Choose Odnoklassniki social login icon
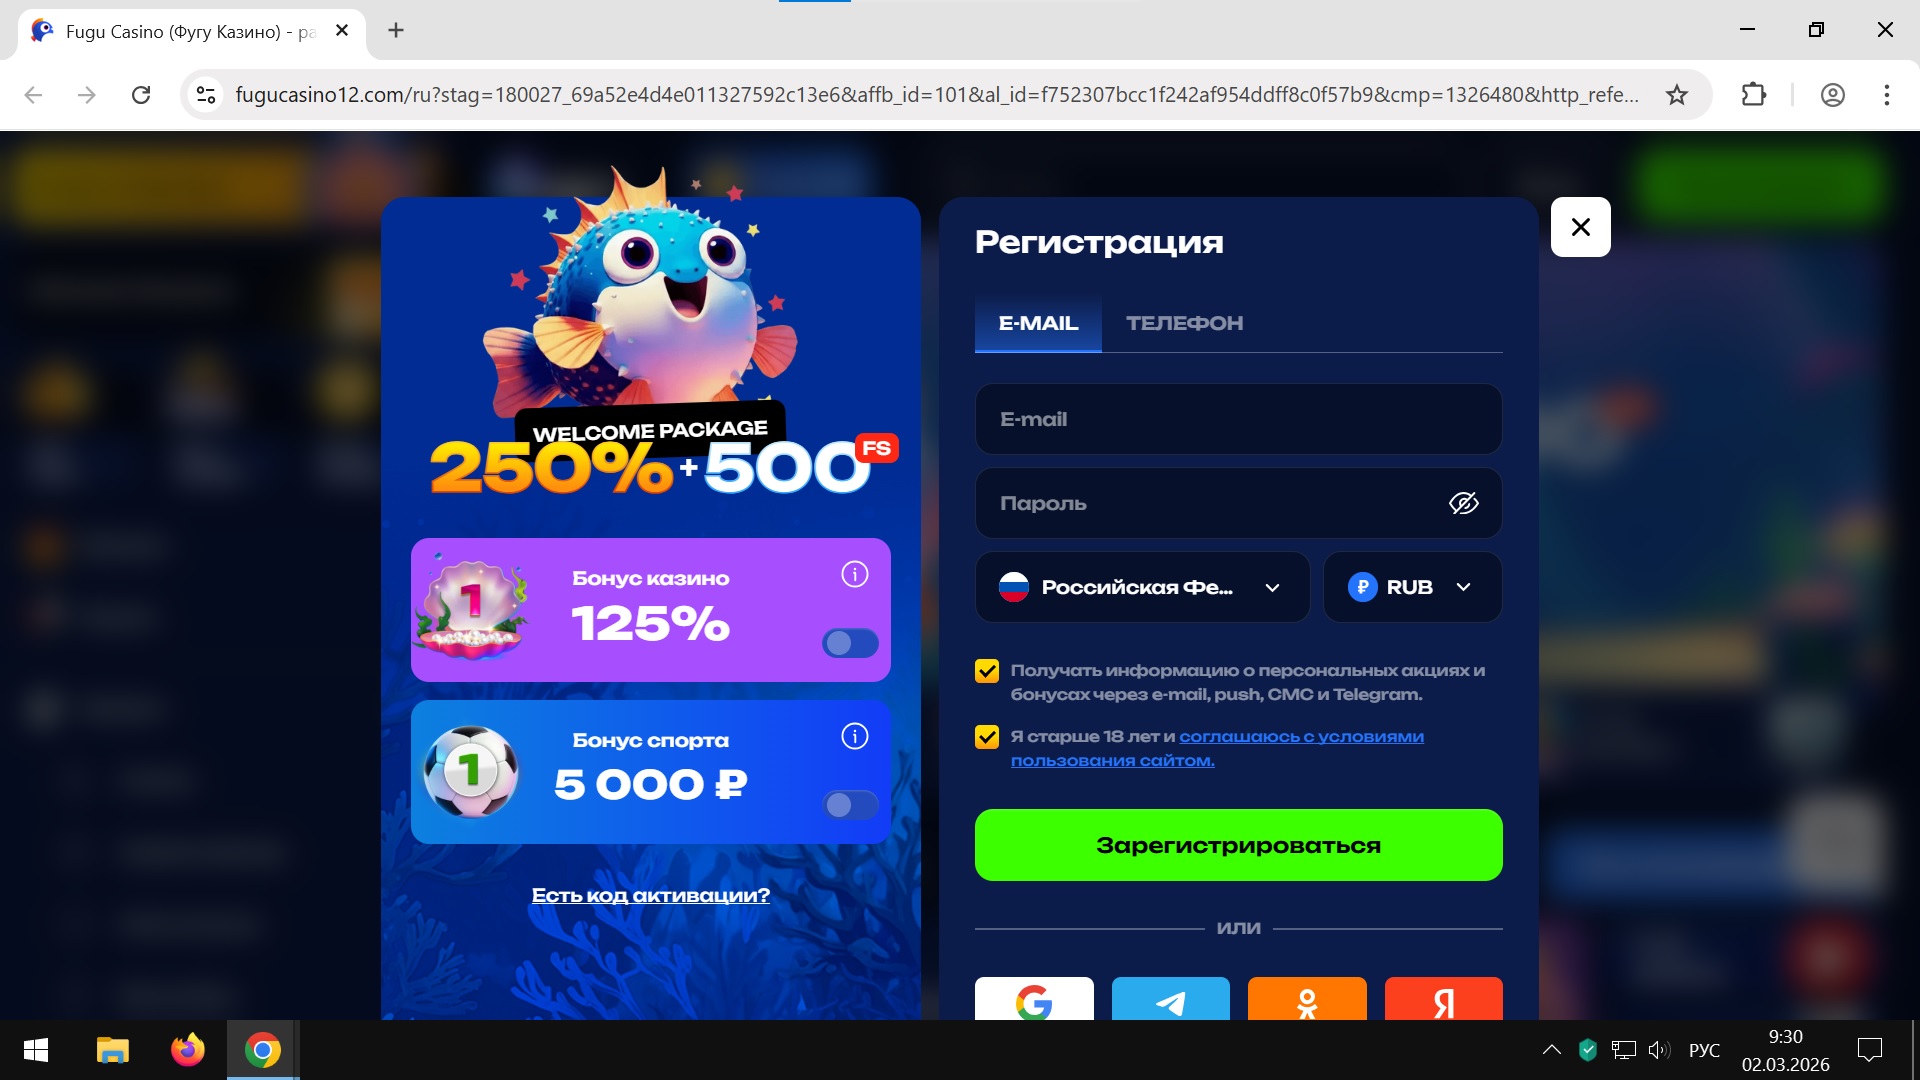Viewport: 1920px width, 1080px height. [x=1307, y=998]
